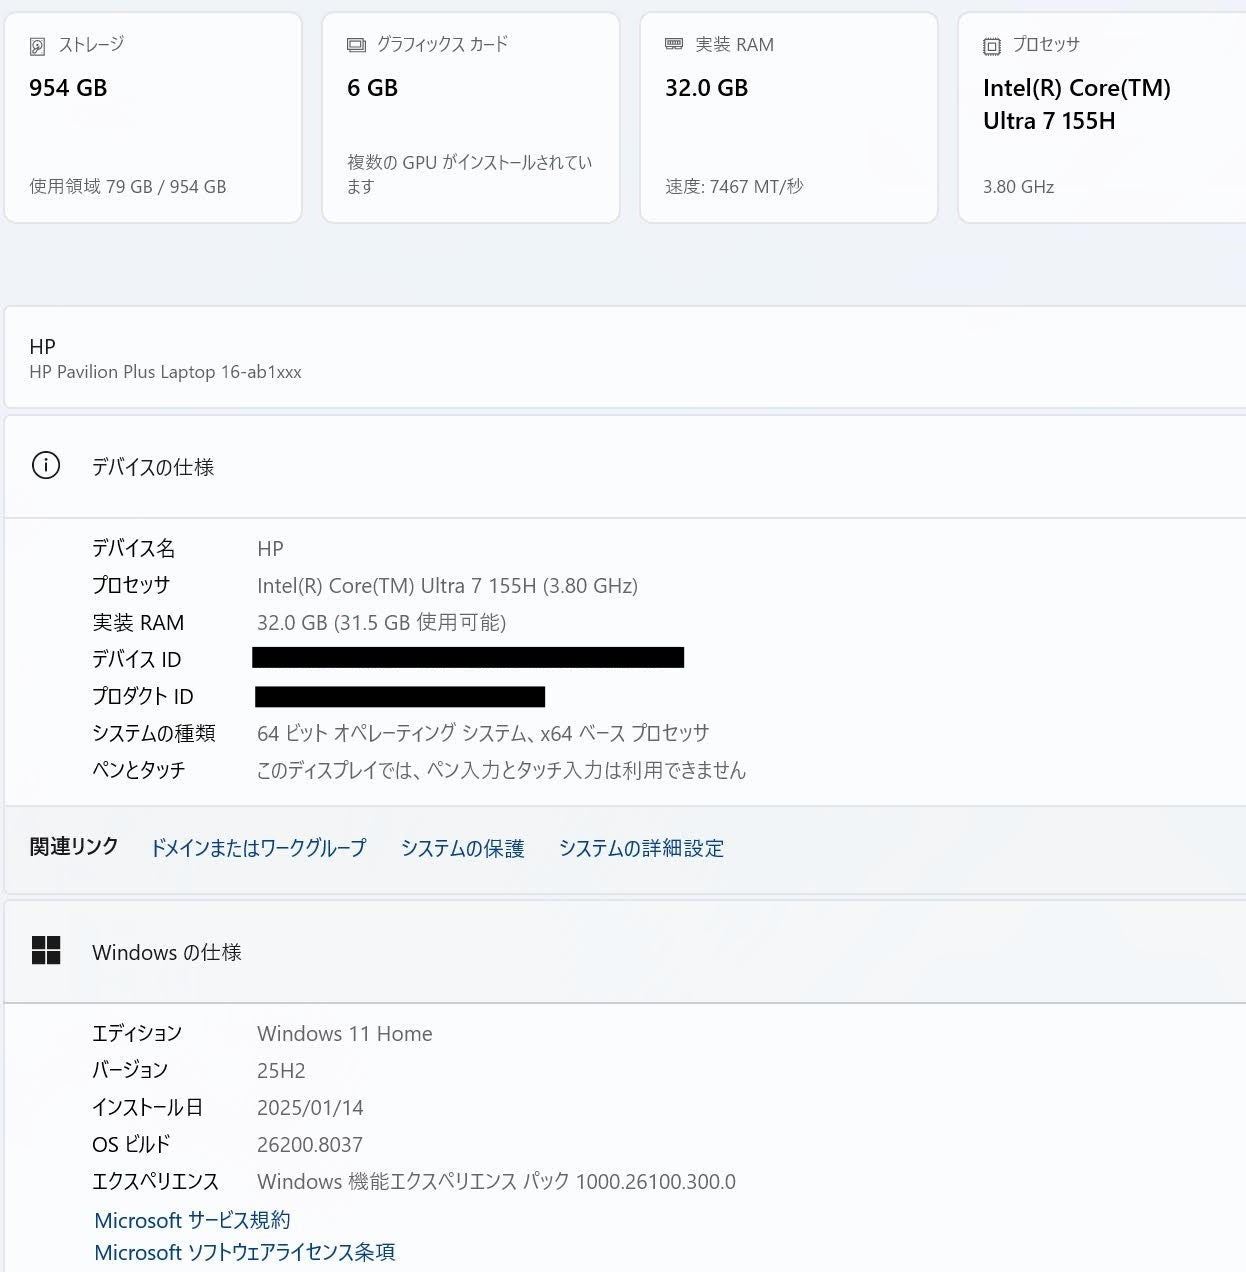
Task: Open the 実装 RAM 32.0 GB card
Action: click(x=789, y=118)
